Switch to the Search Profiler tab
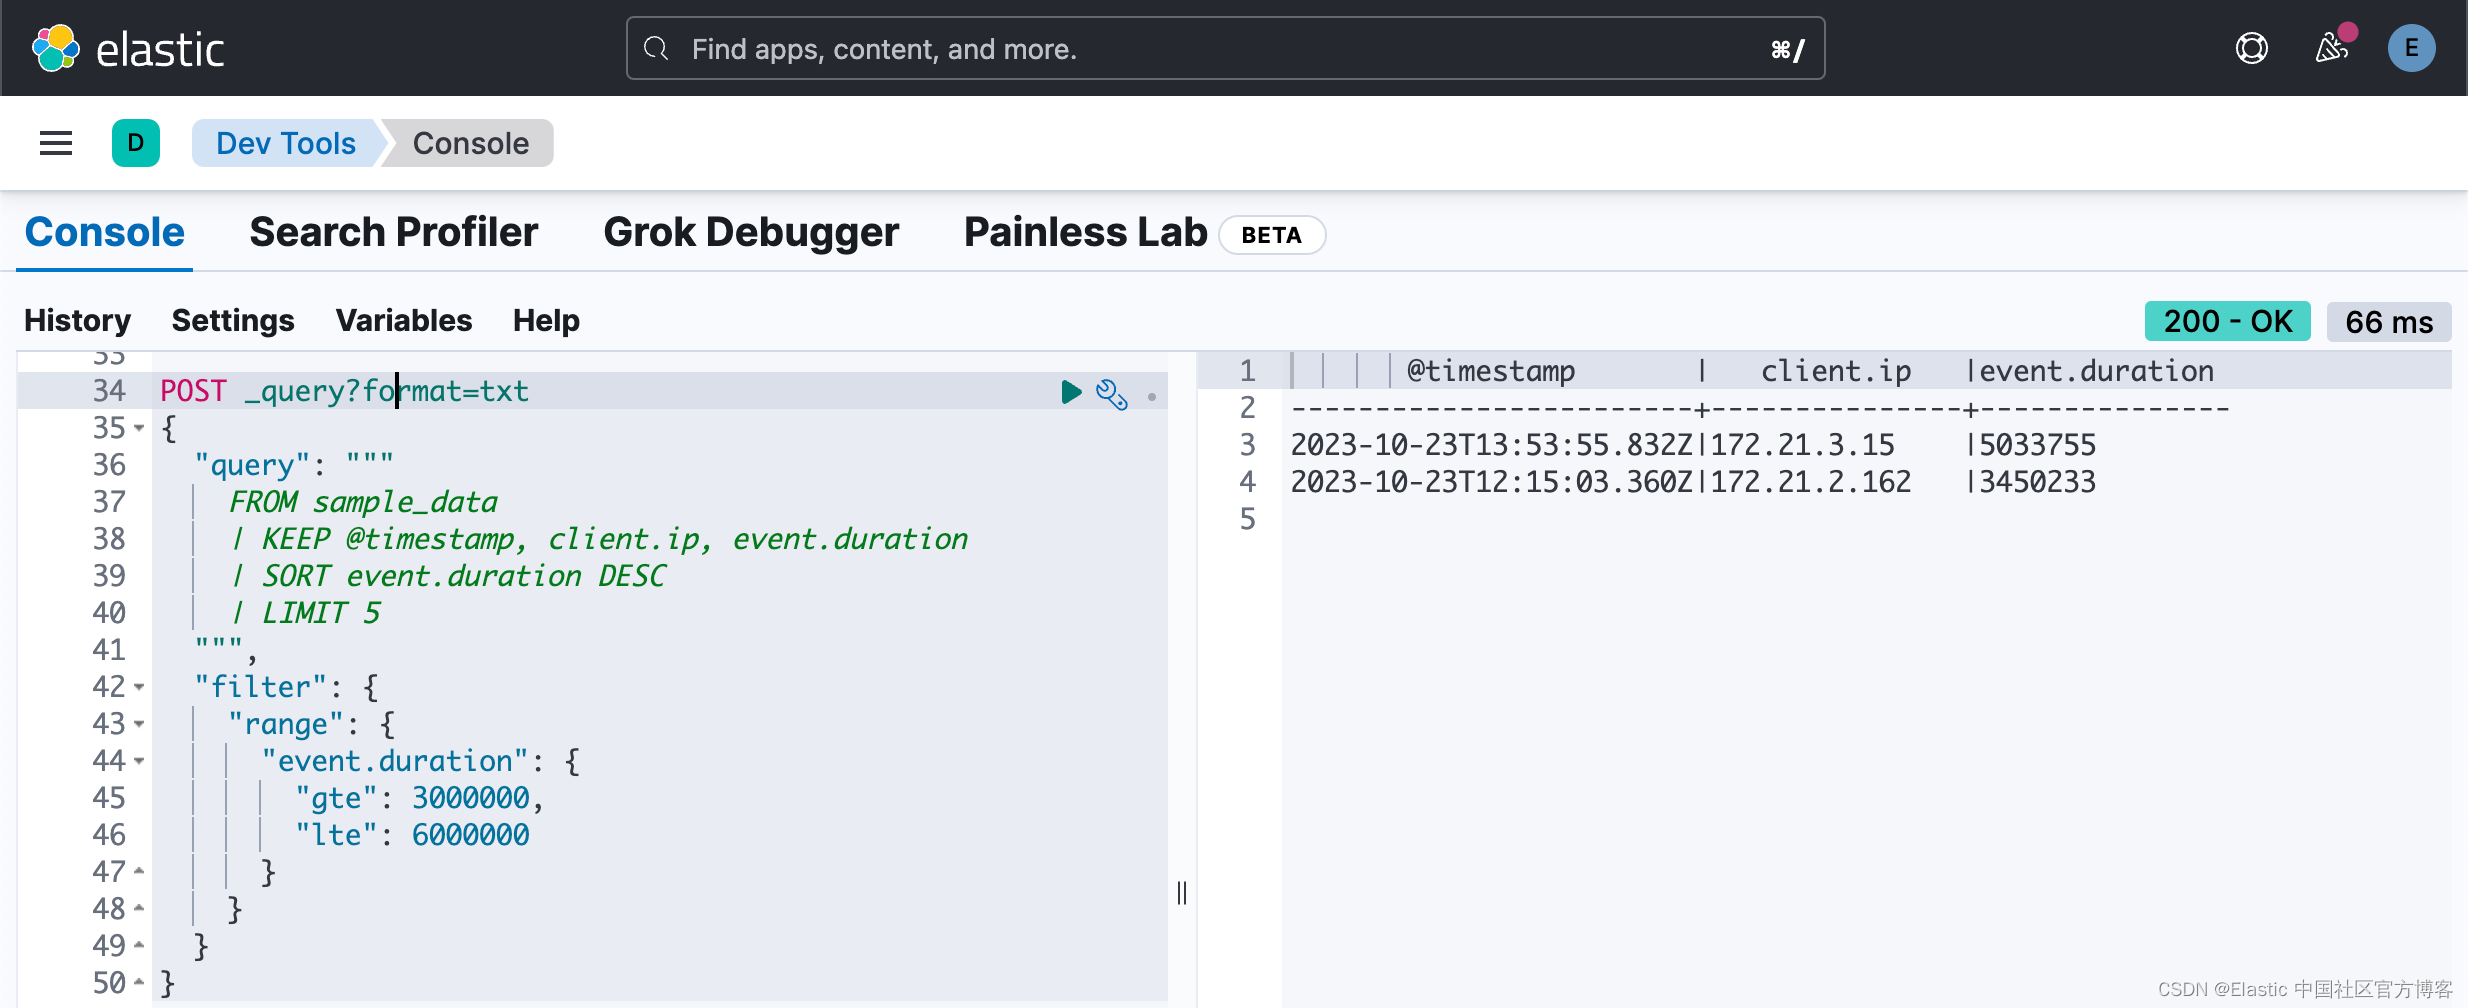Image resolution: width=2468 pixels, height=1008 pixels. click(394, 233)
